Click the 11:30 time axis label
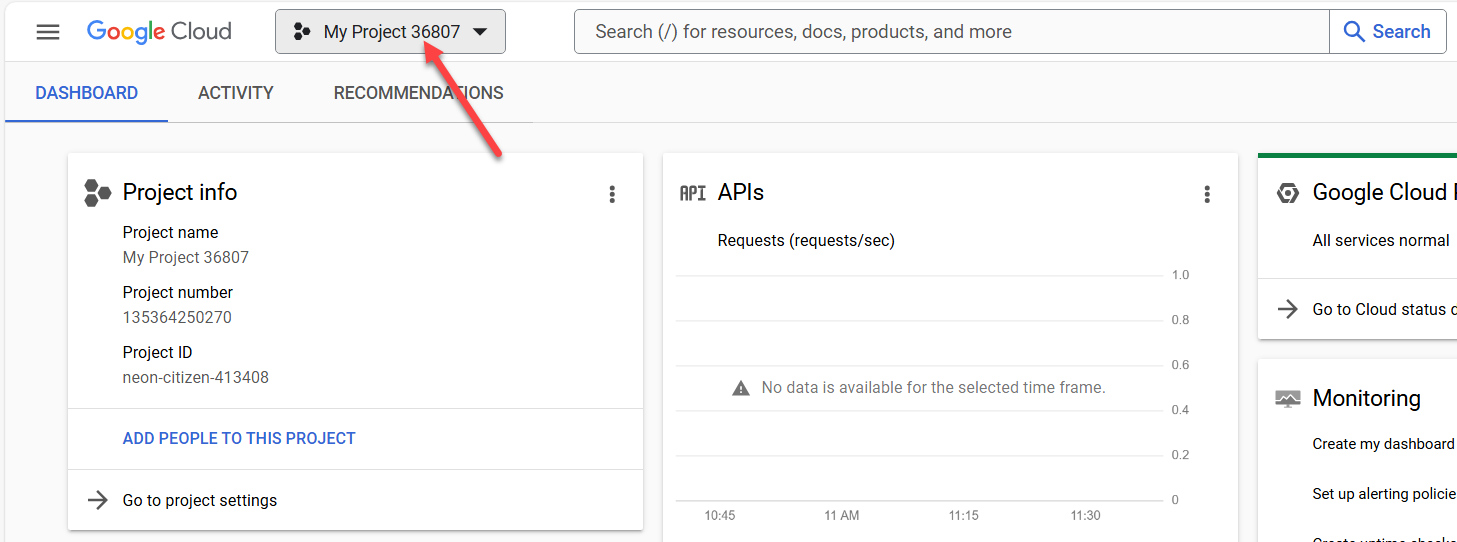This screenshot has height=542, width=1457. pyautogui.click(x=1085, y=516)
